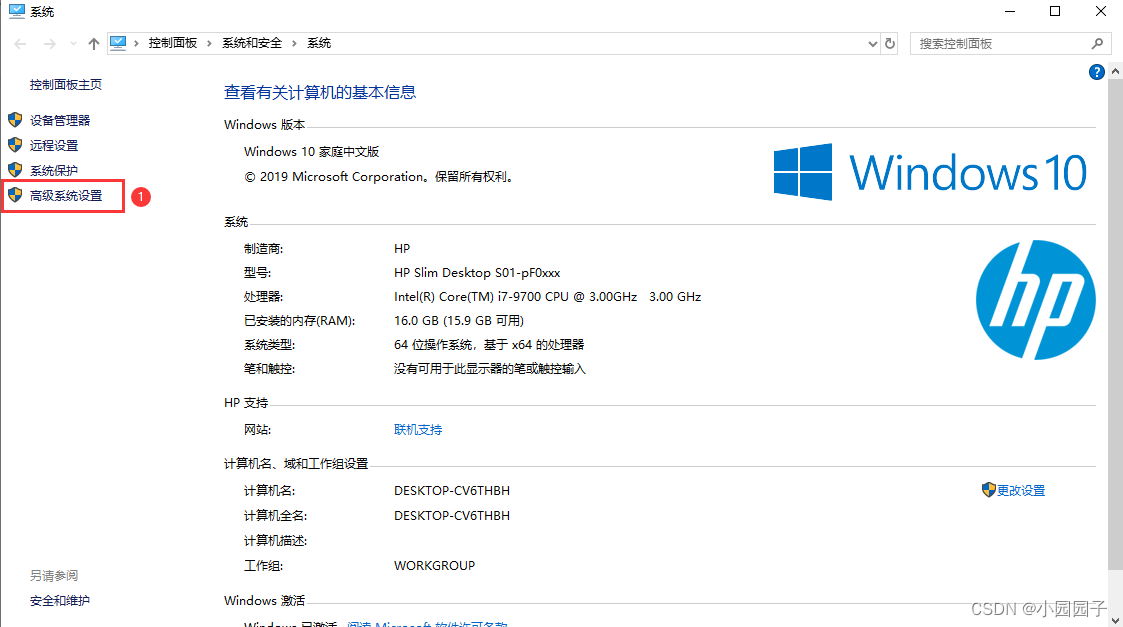
Task: Click the HP logo image
Action: 1036,300
